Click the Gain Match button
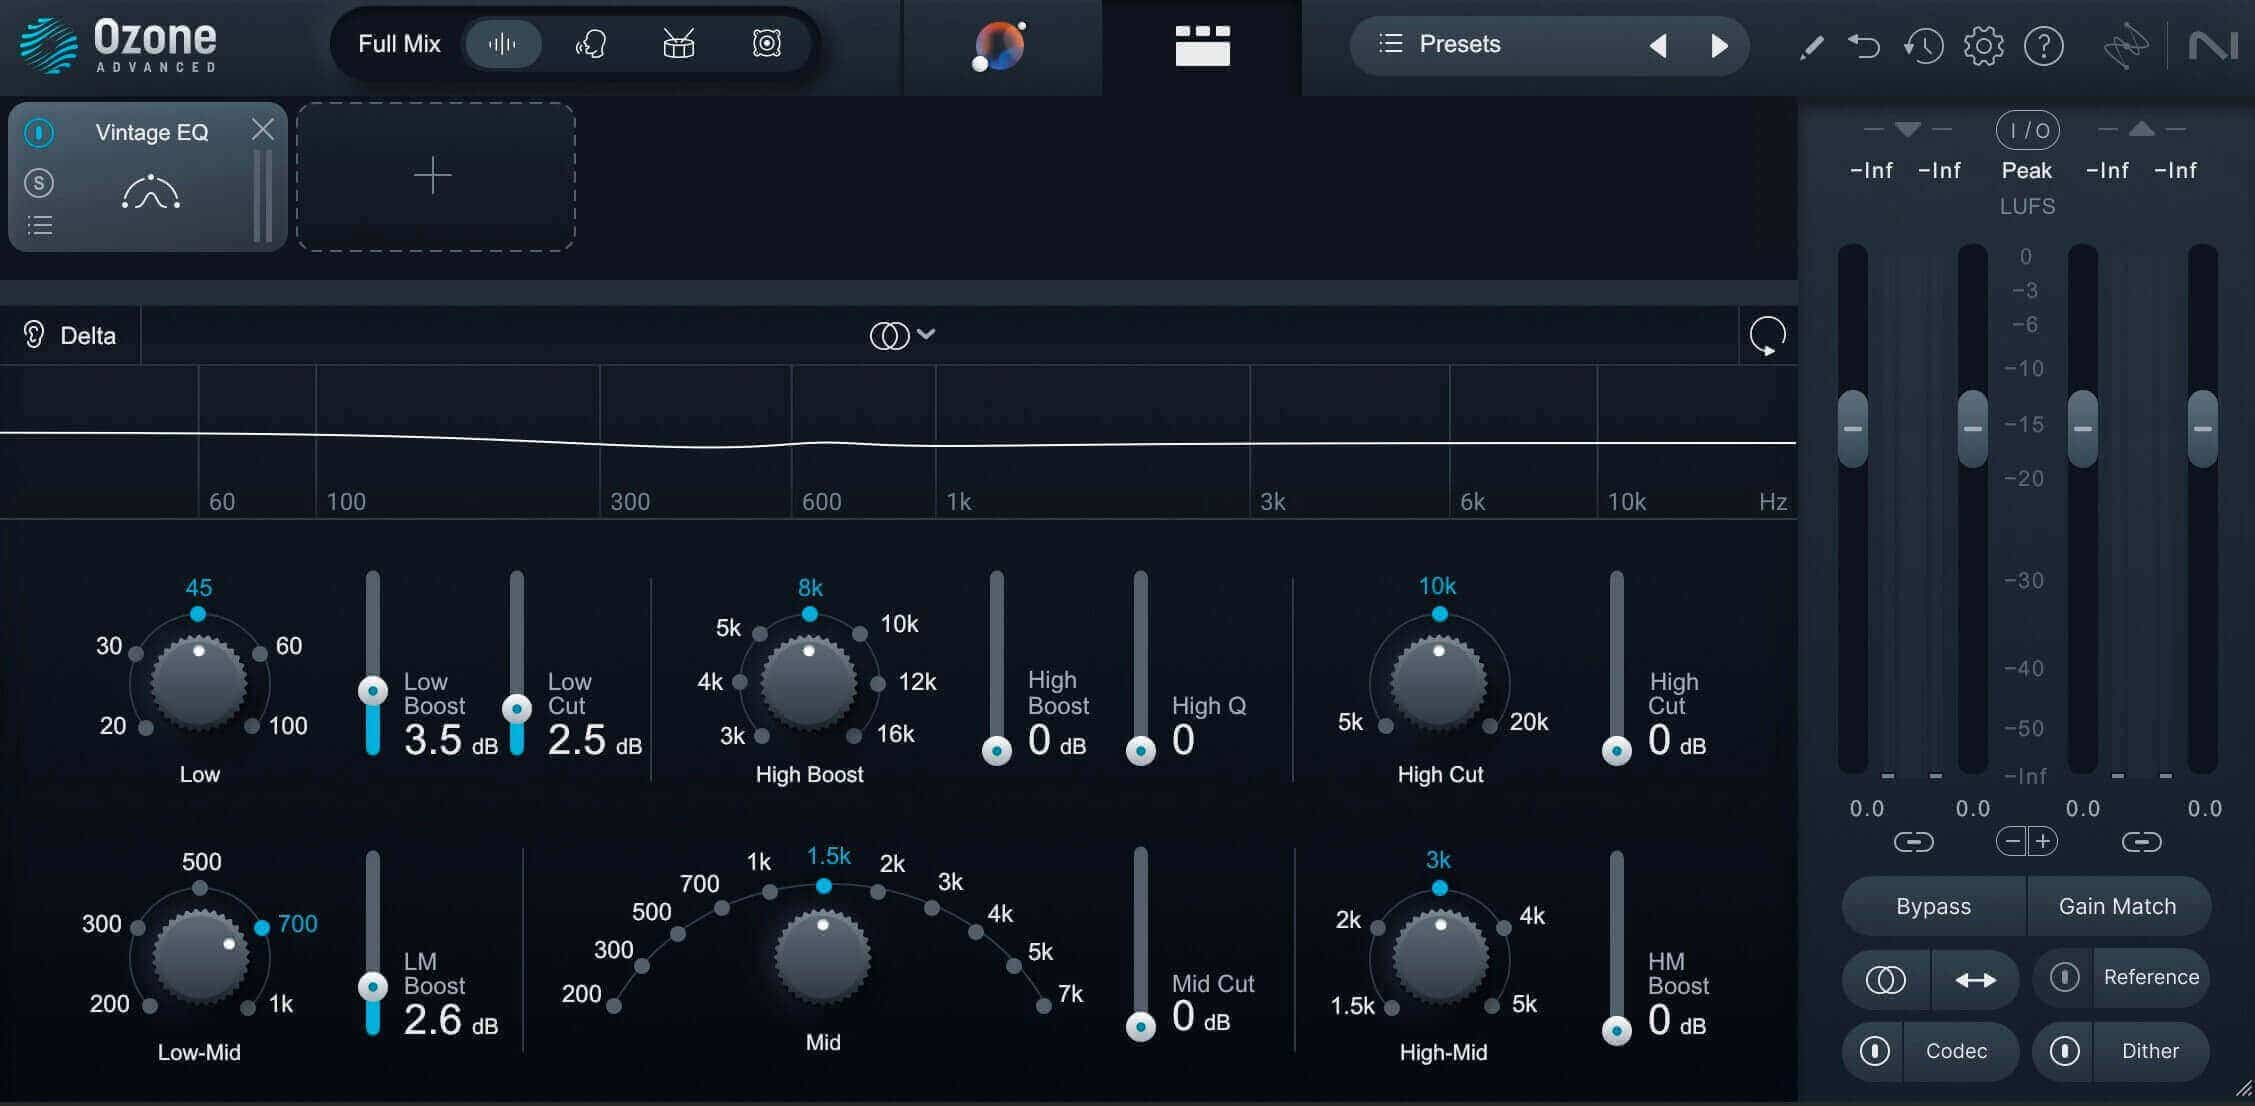Screen dimensions: 2255x1106 pos(2118,906)
